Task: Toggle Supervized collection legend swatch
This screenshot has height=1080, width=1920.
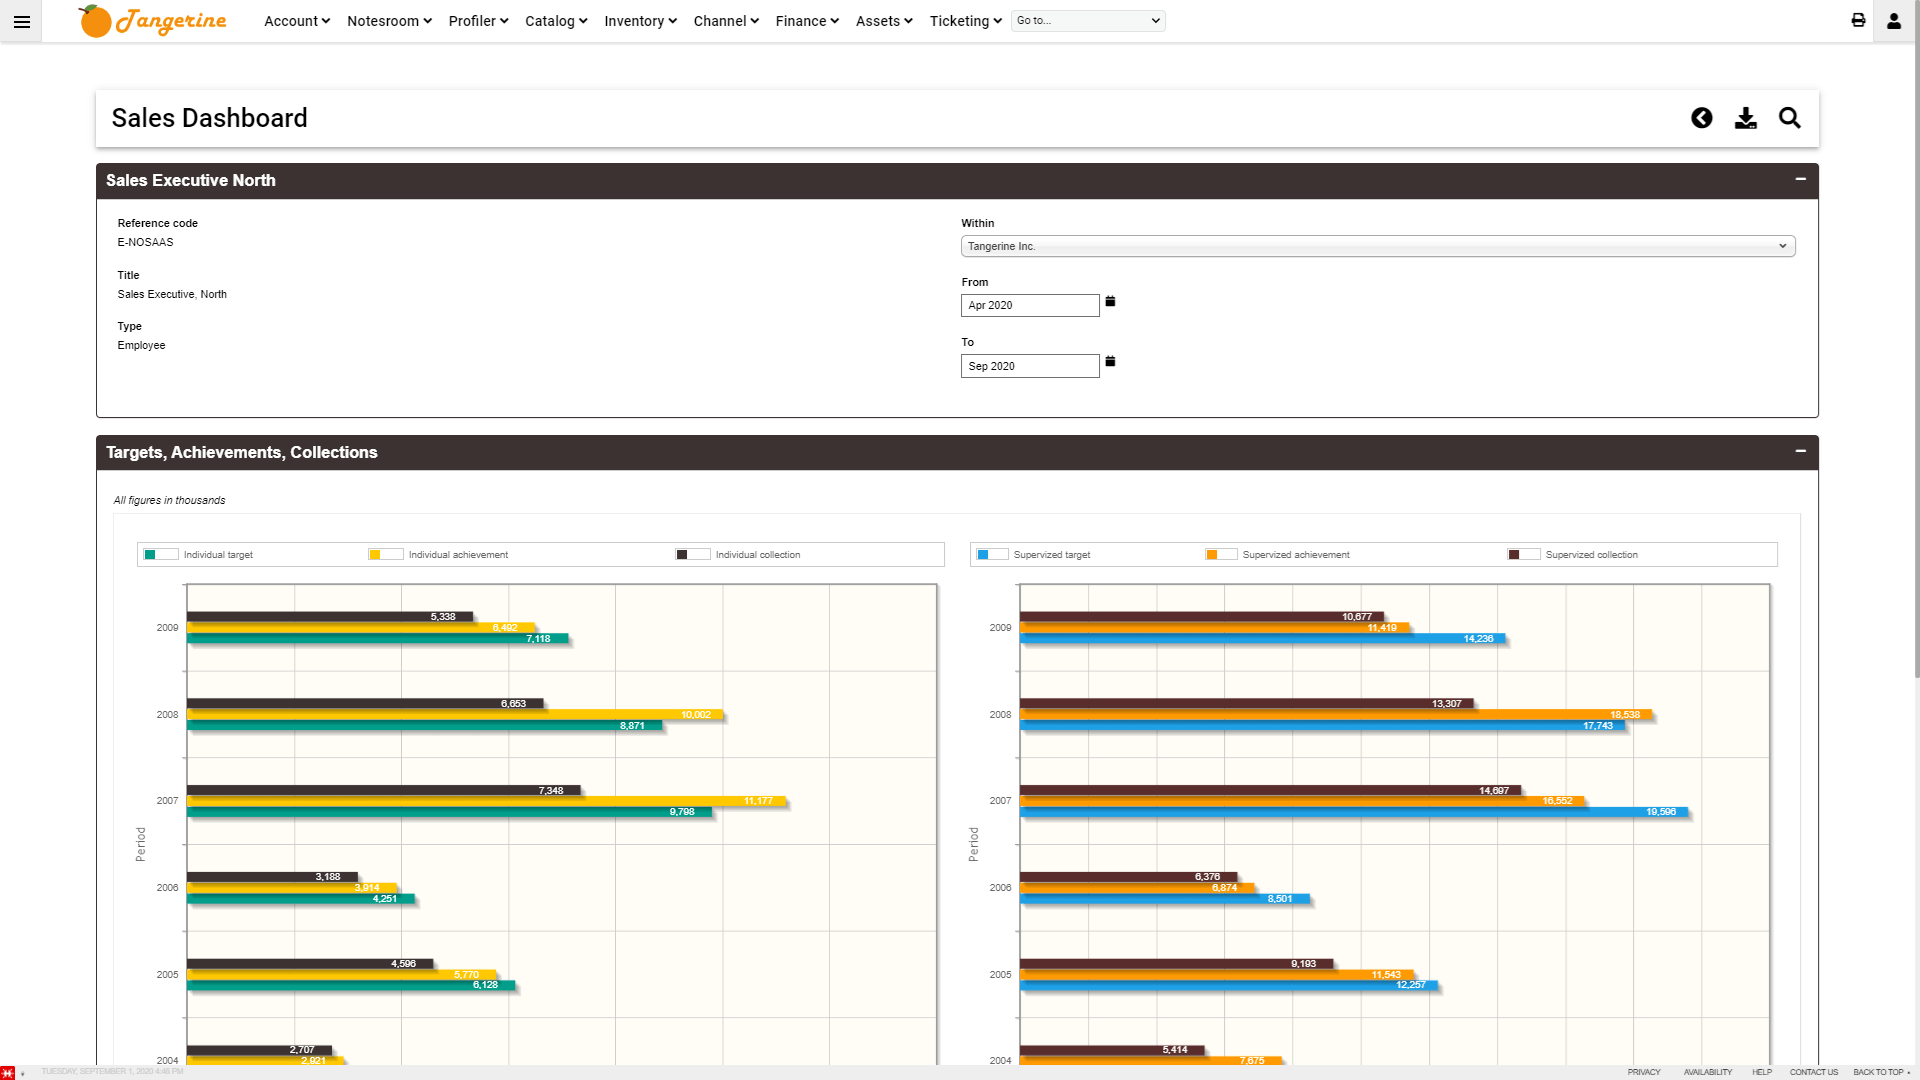Action: pos(1524,555)
